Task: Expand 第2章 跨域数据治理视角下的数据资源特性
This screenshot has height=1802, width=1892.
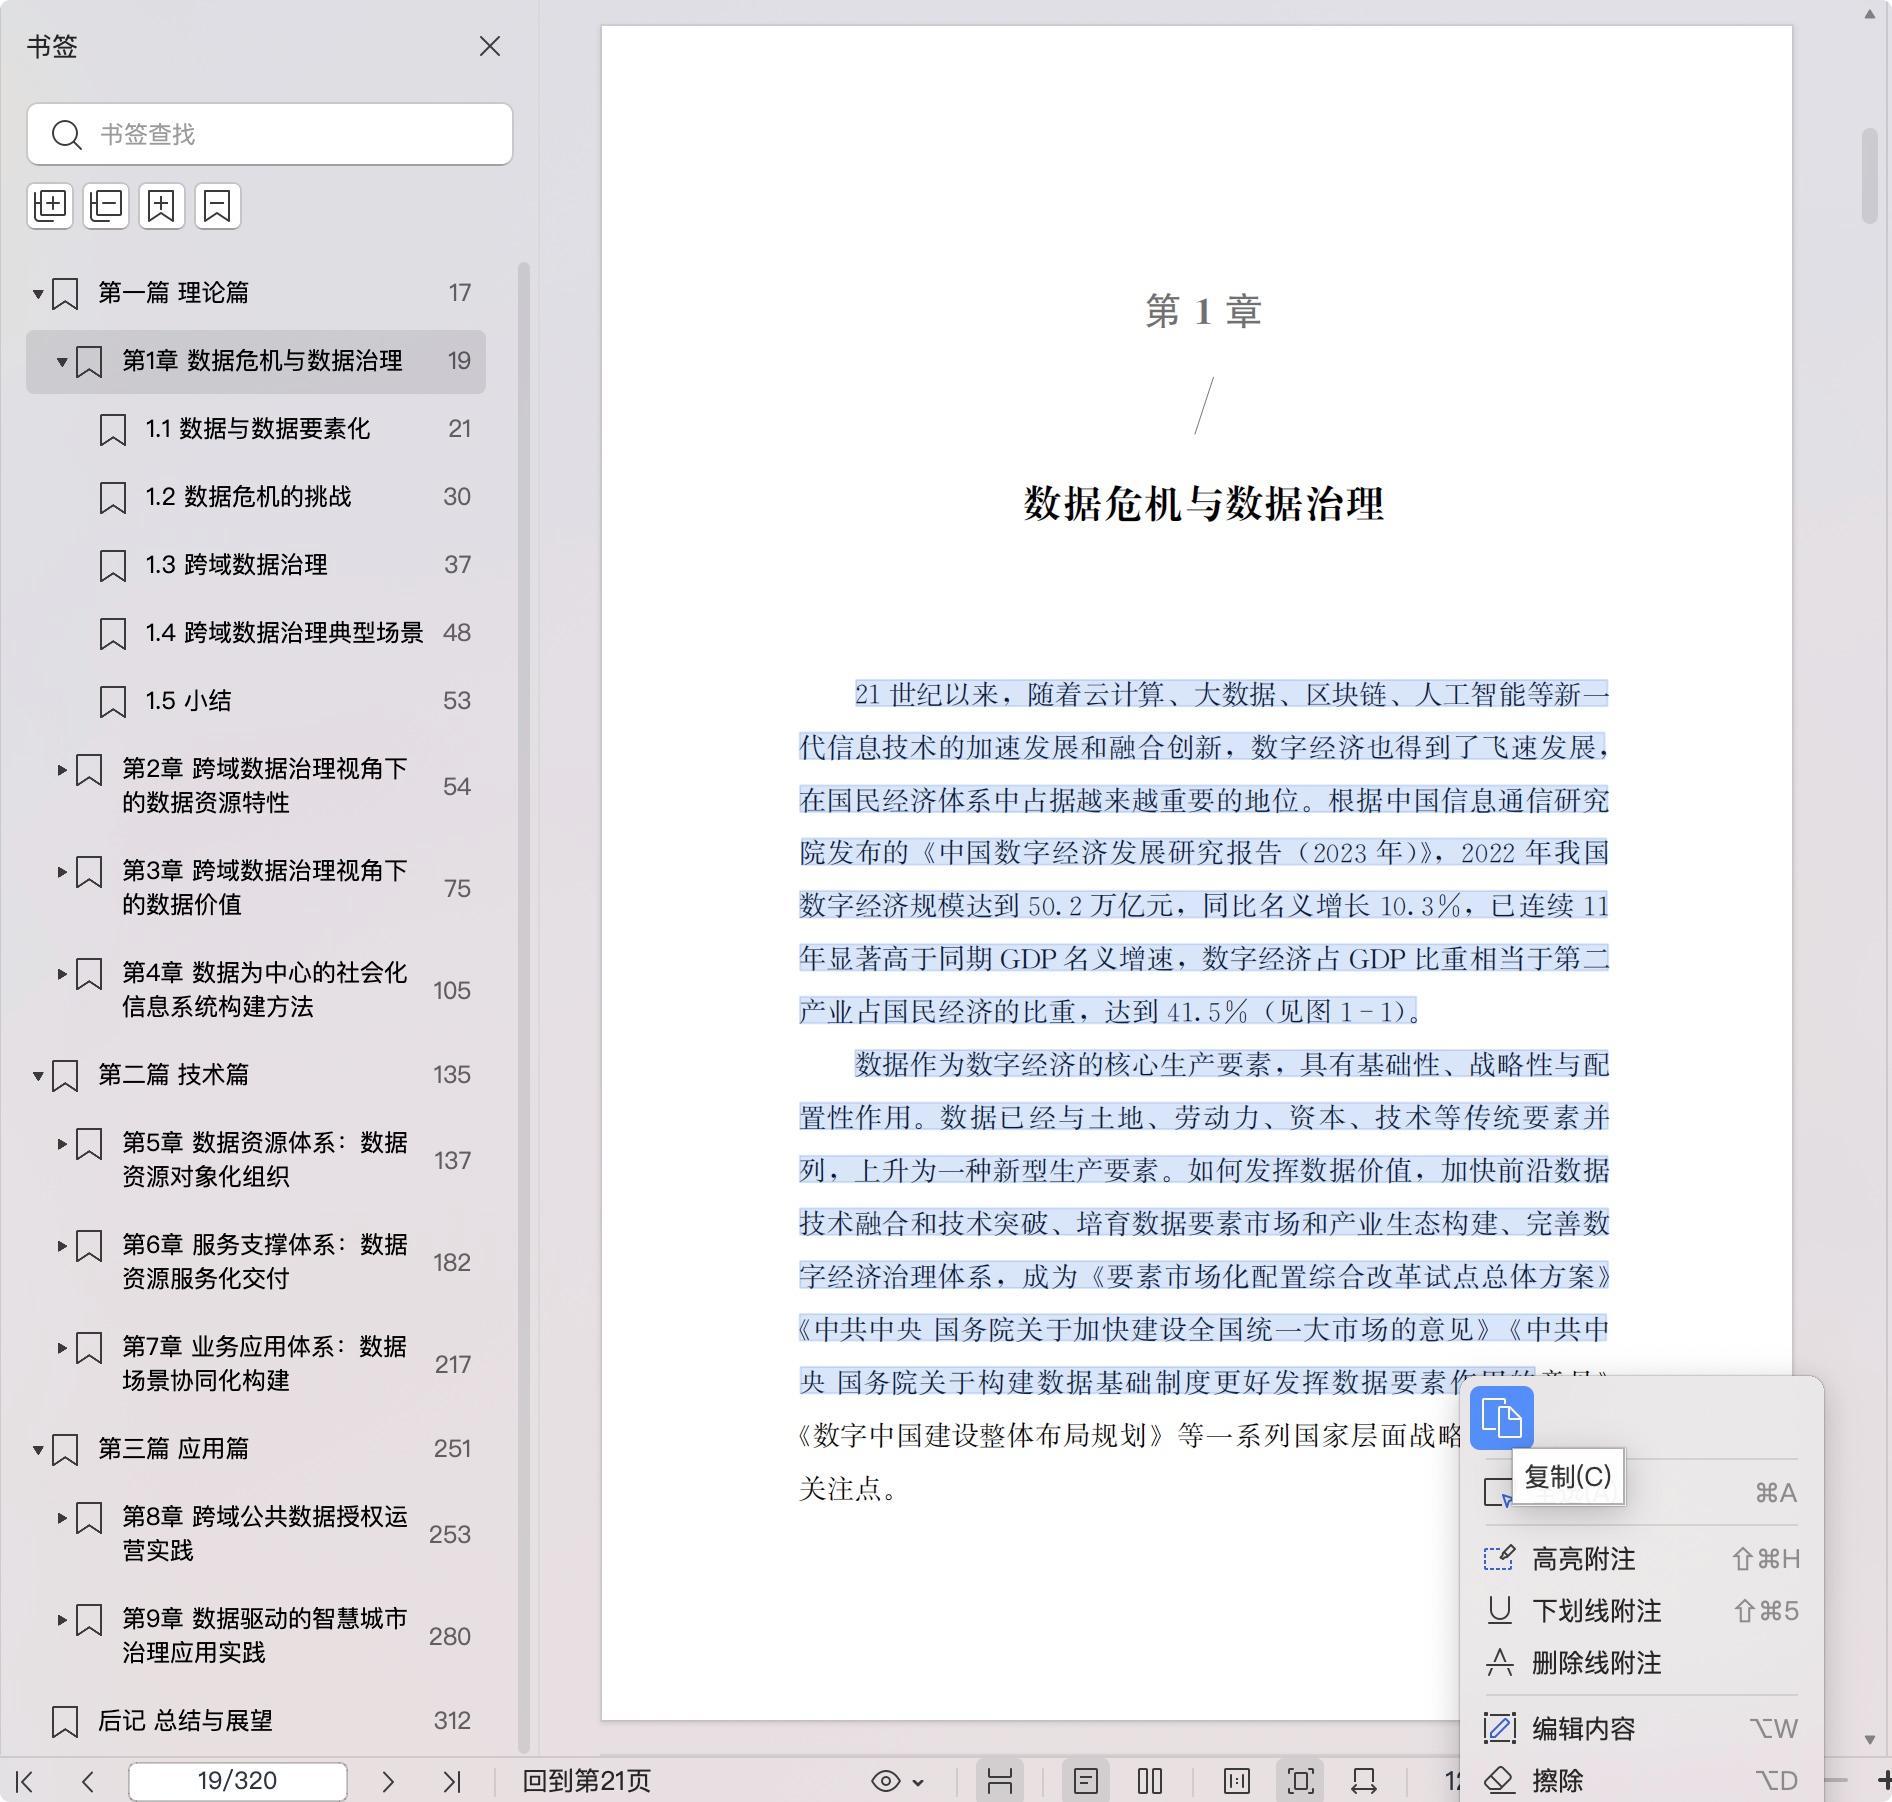Action: point(62,770)
